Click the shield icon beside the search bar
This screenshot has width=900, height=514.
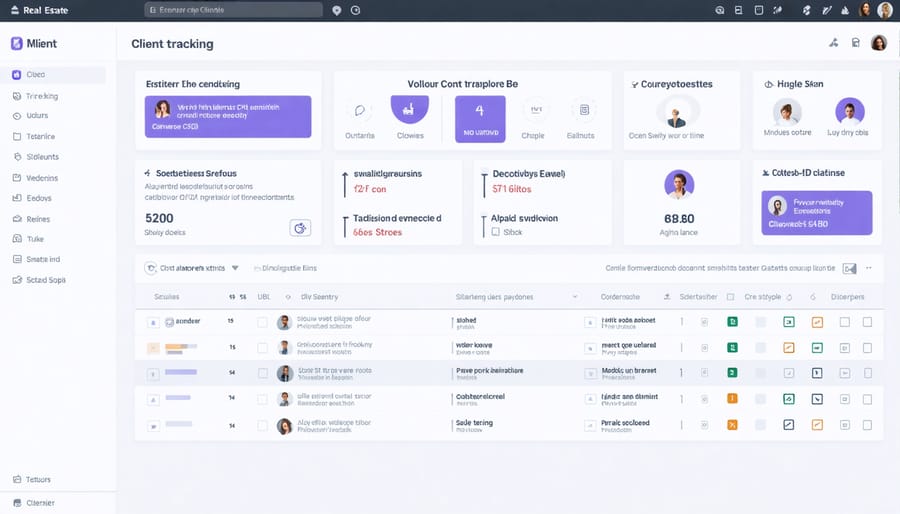336,10
